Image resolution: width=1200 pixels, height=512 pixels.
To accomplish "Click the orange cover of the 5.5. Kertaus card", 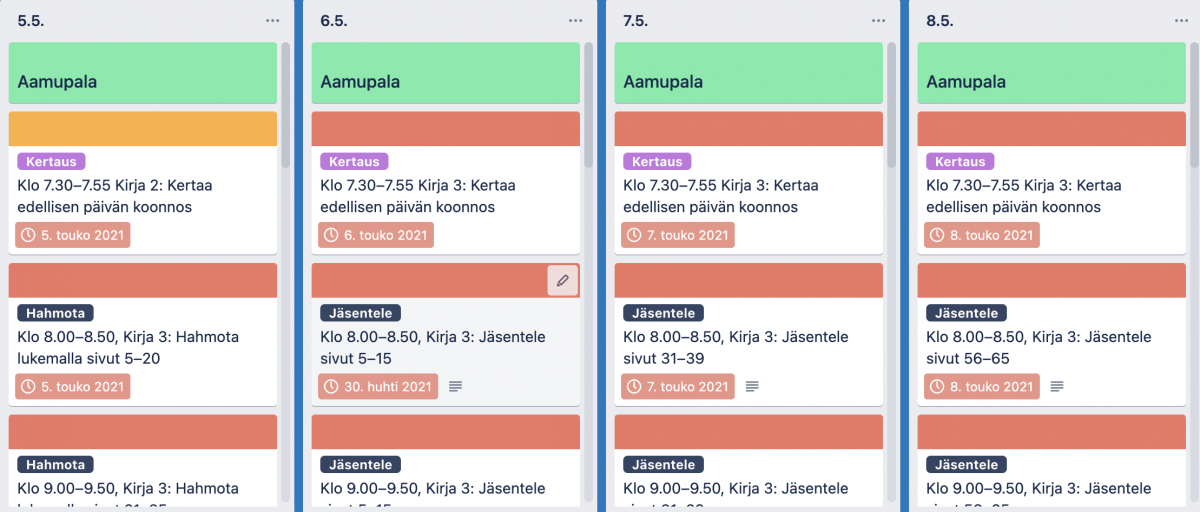I will pos(142,129).
